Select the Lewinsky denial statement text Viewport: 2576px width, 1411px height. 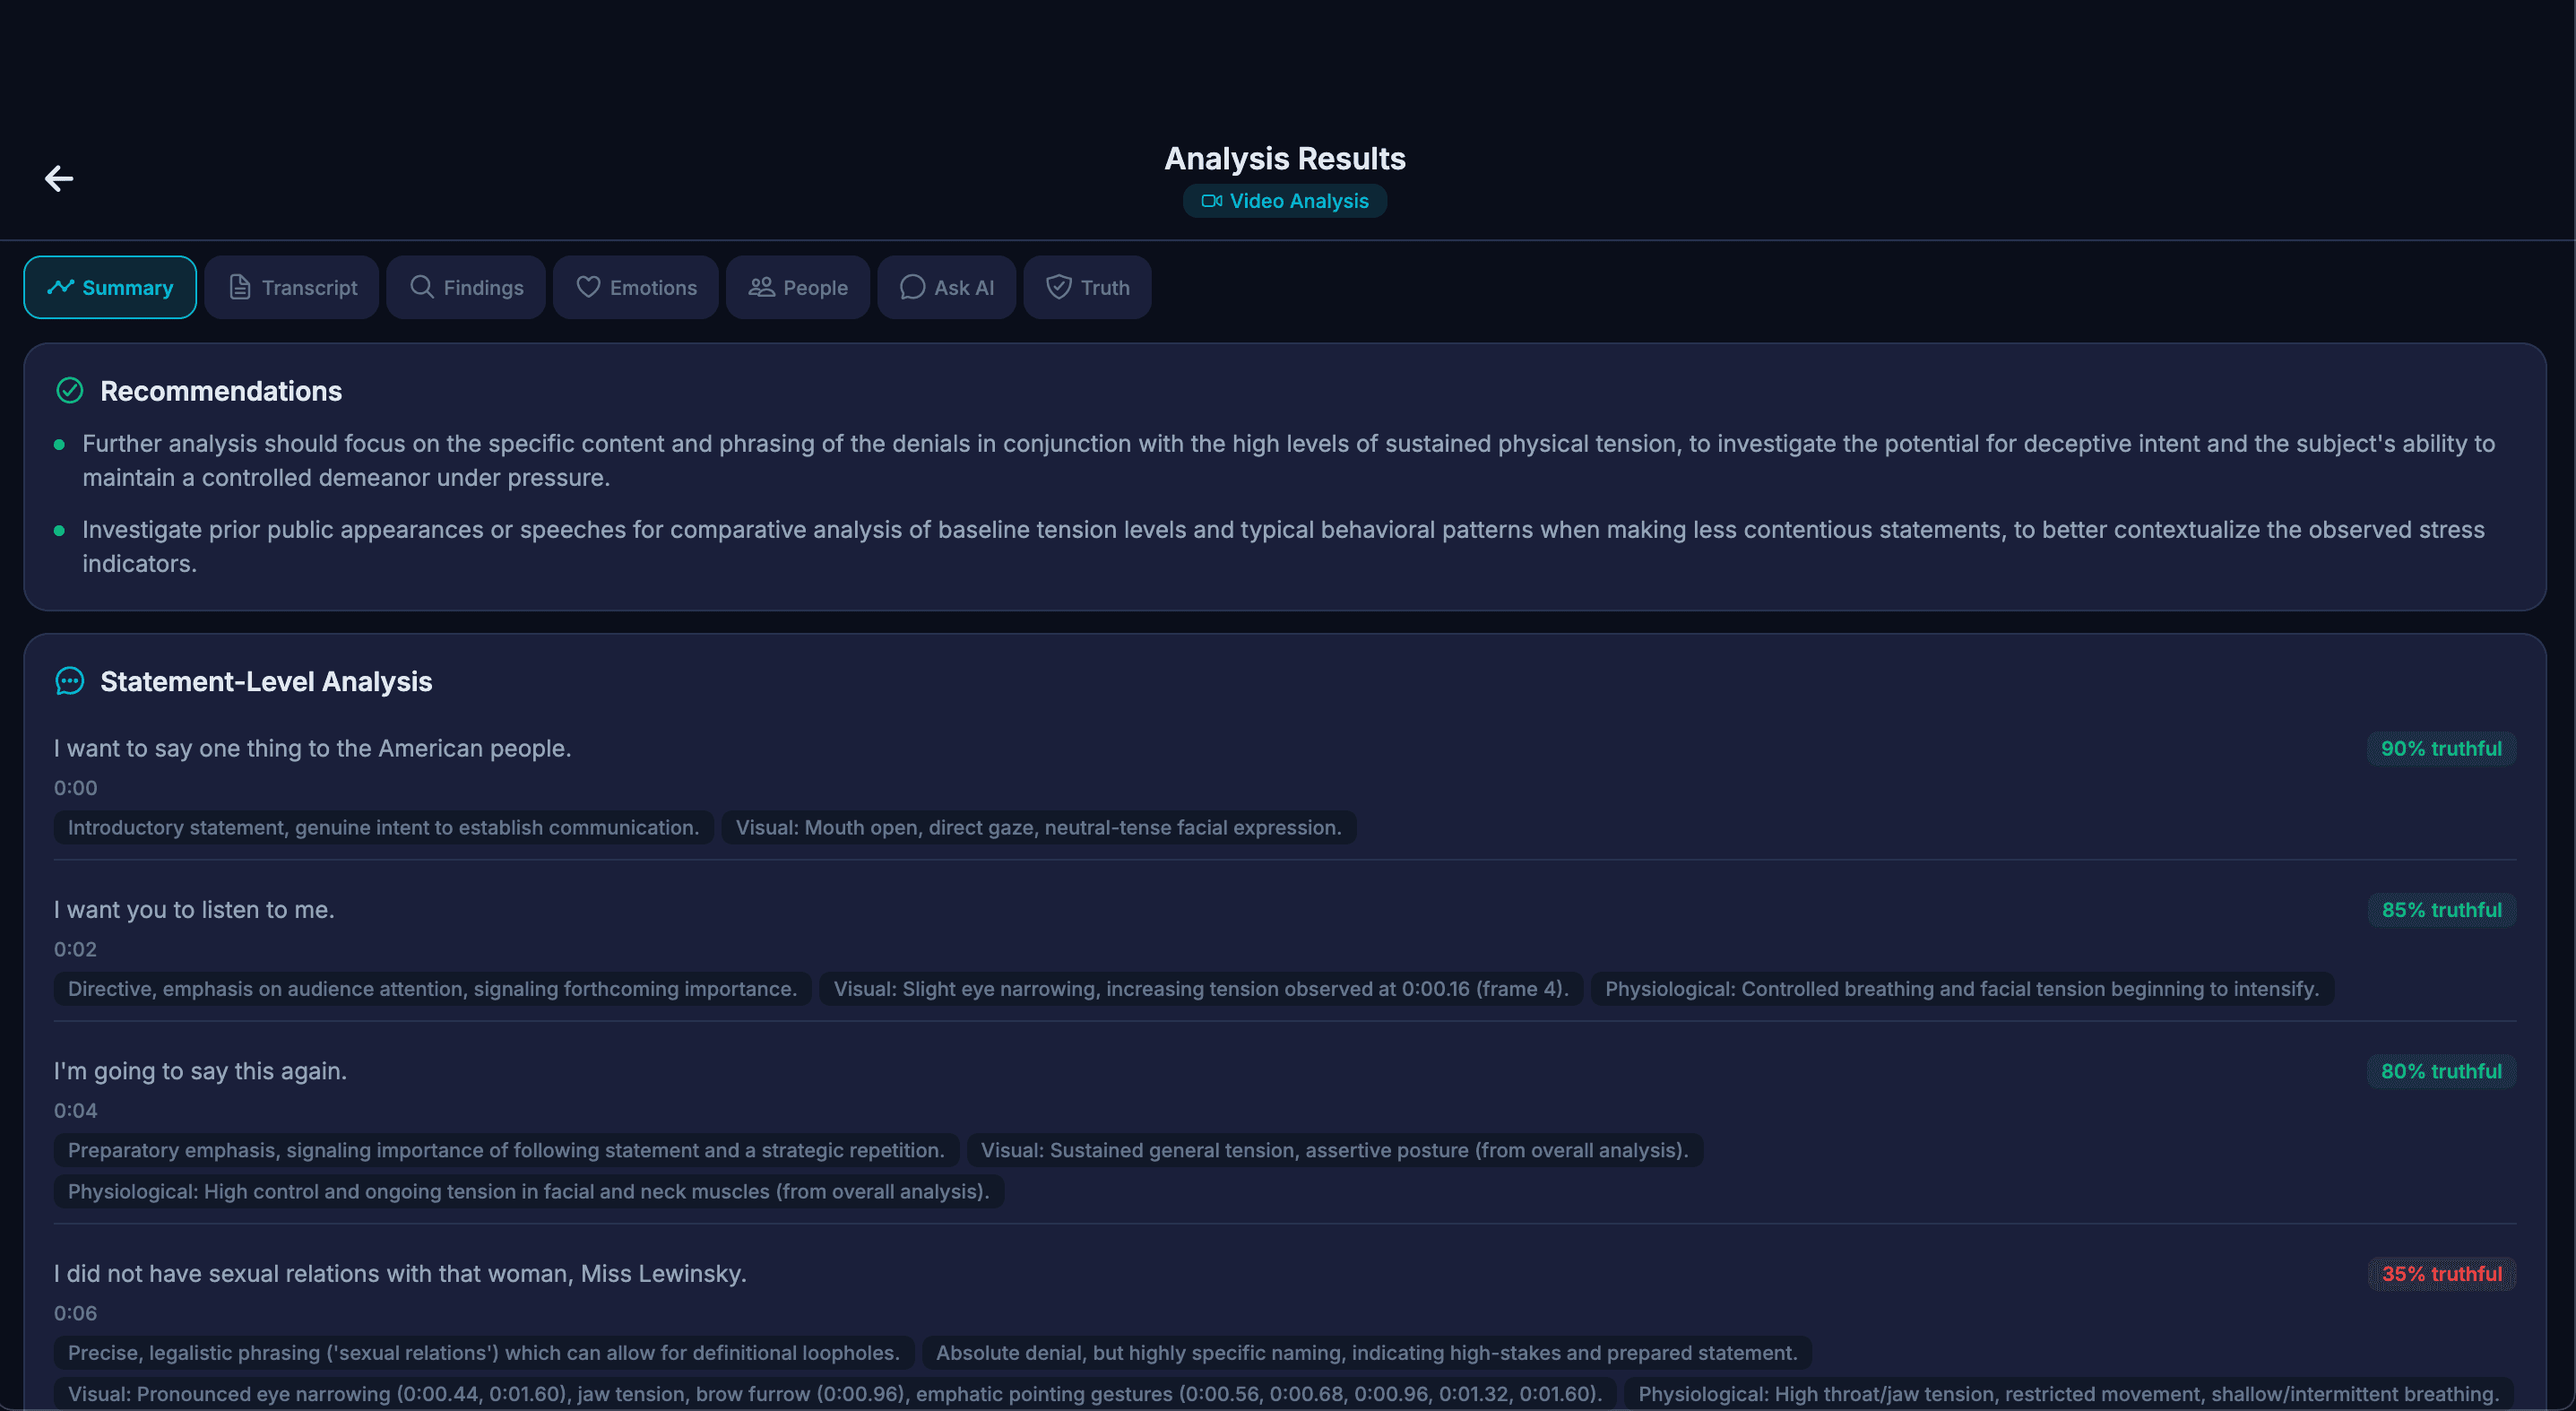[x=399, y=1273]
